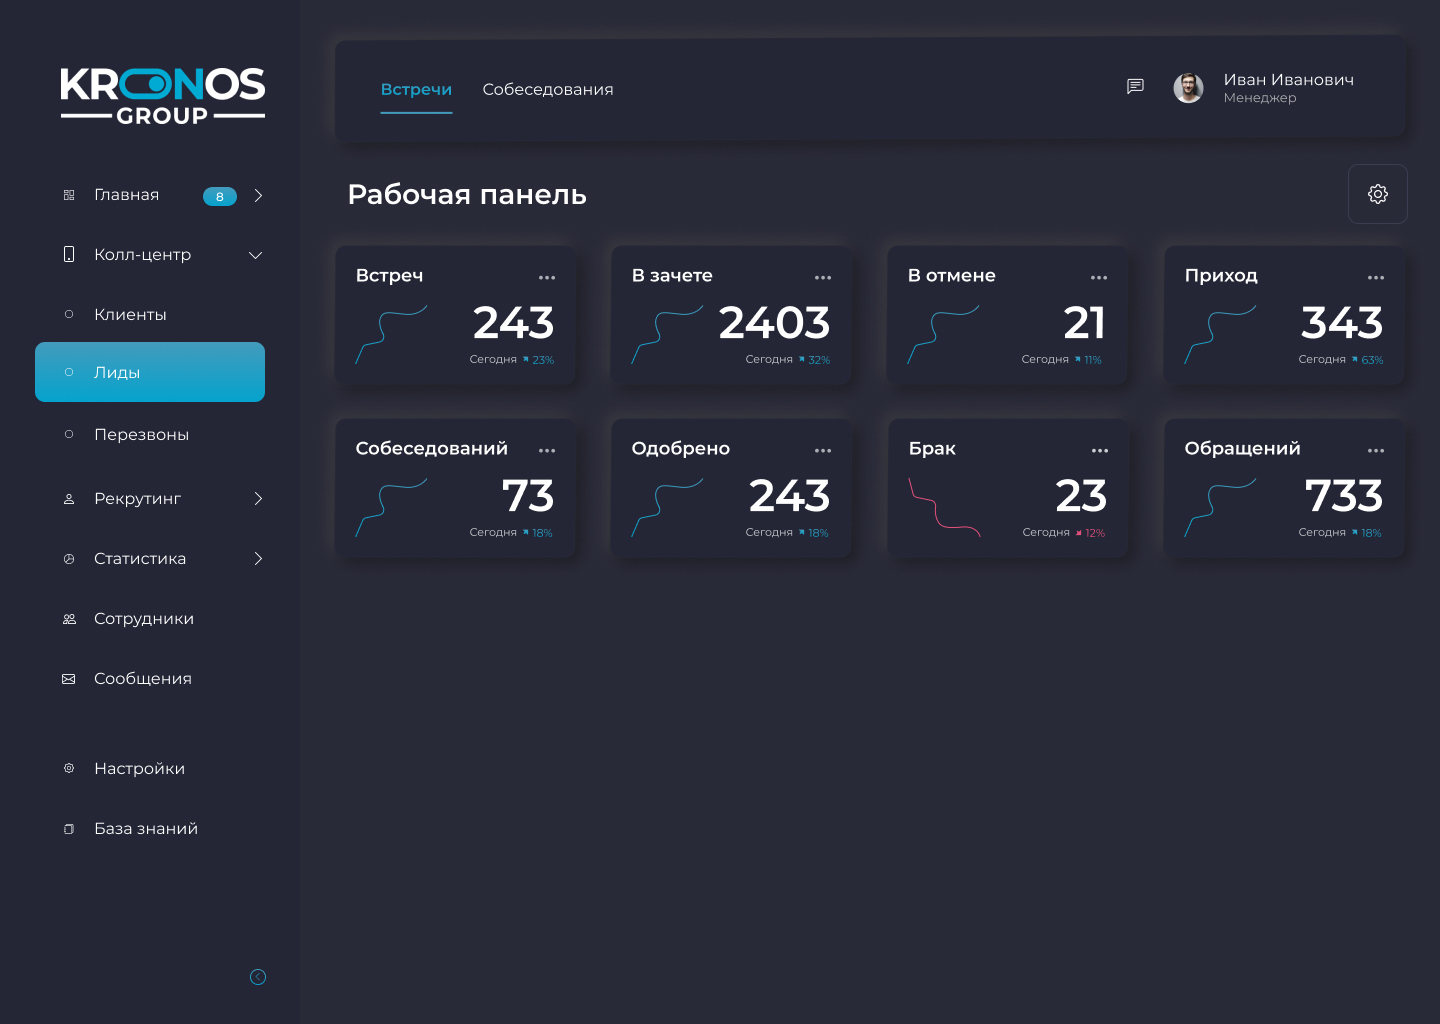1440x1024 pixels.
Task: Open the options menu on Встреч card
Action: tap(547, 278)
